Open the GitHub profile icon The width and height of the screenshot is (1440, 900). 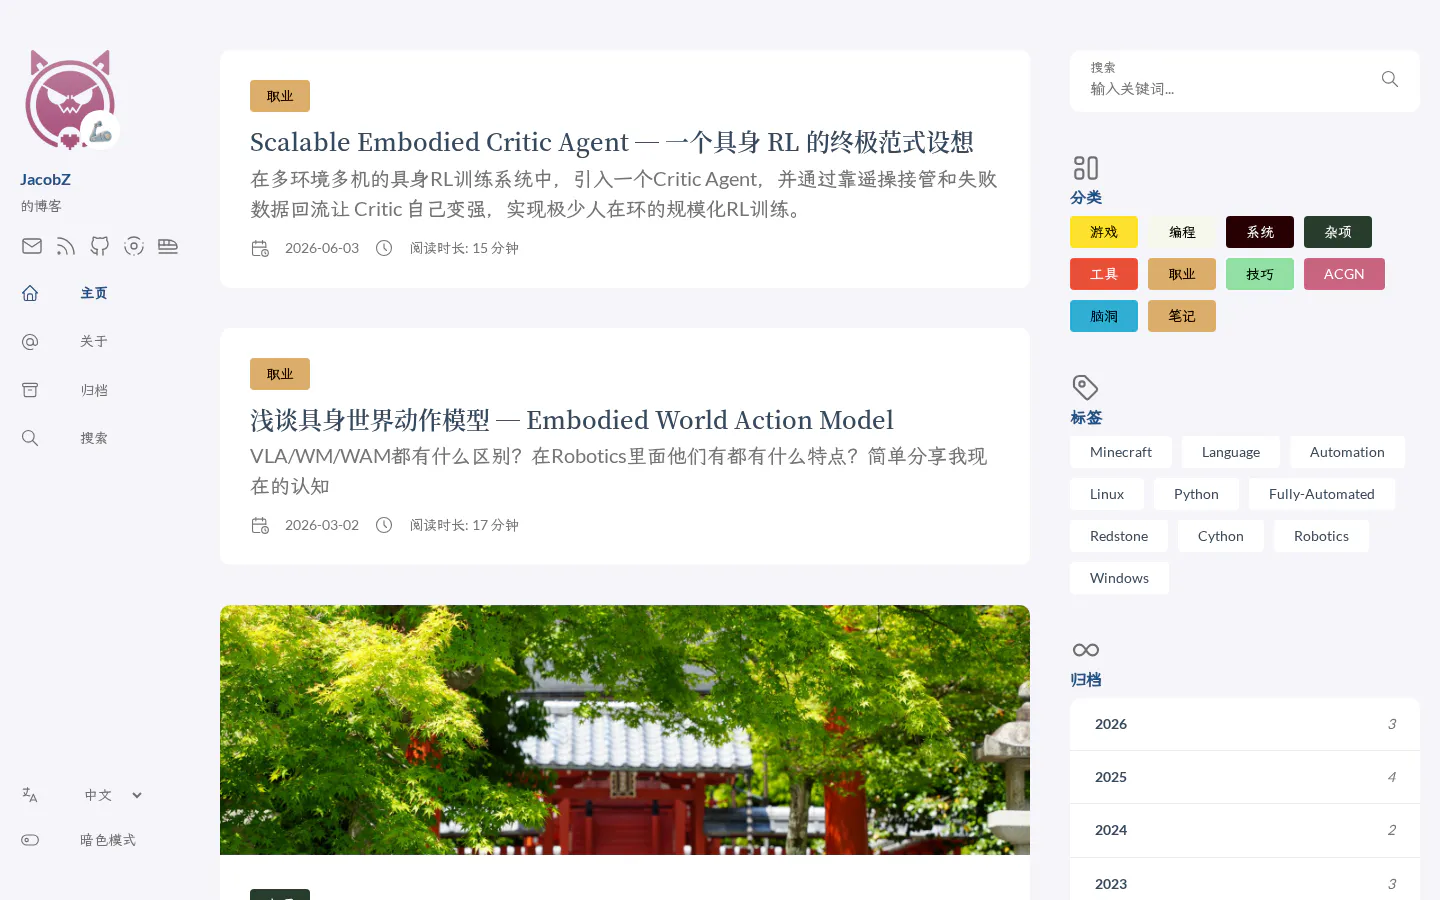coord(100,246)
